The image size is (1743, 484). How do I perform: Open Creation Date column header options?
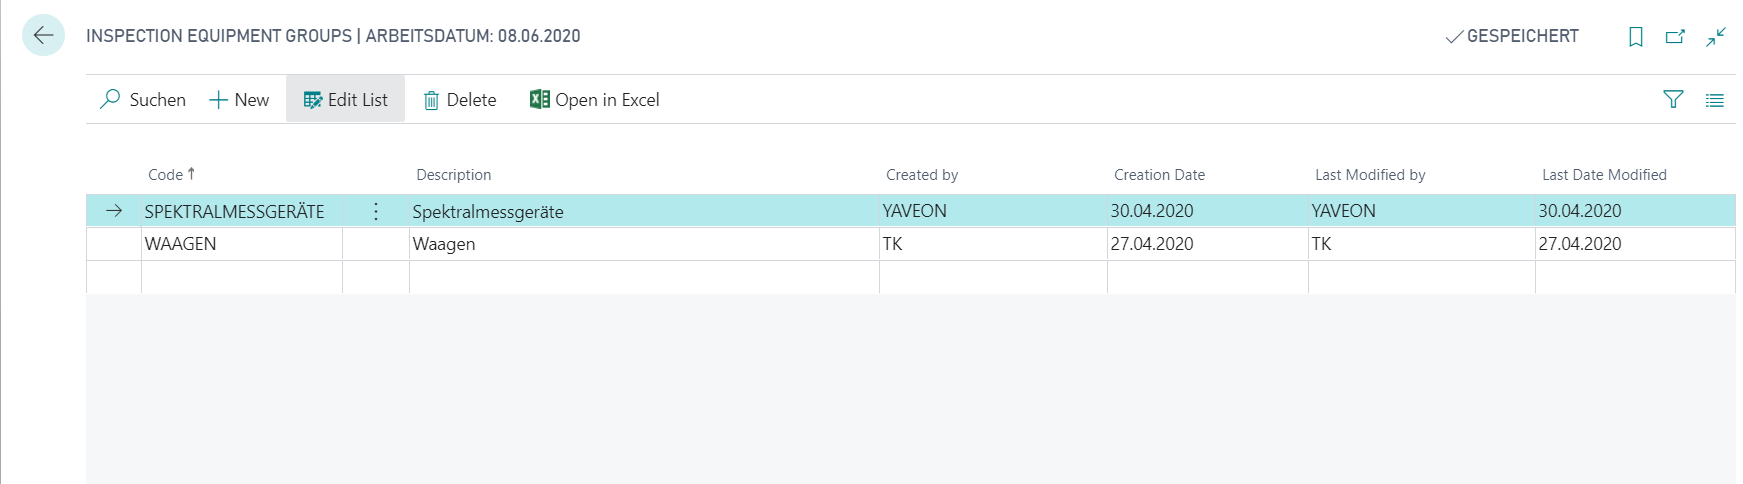click(1160, 175)
